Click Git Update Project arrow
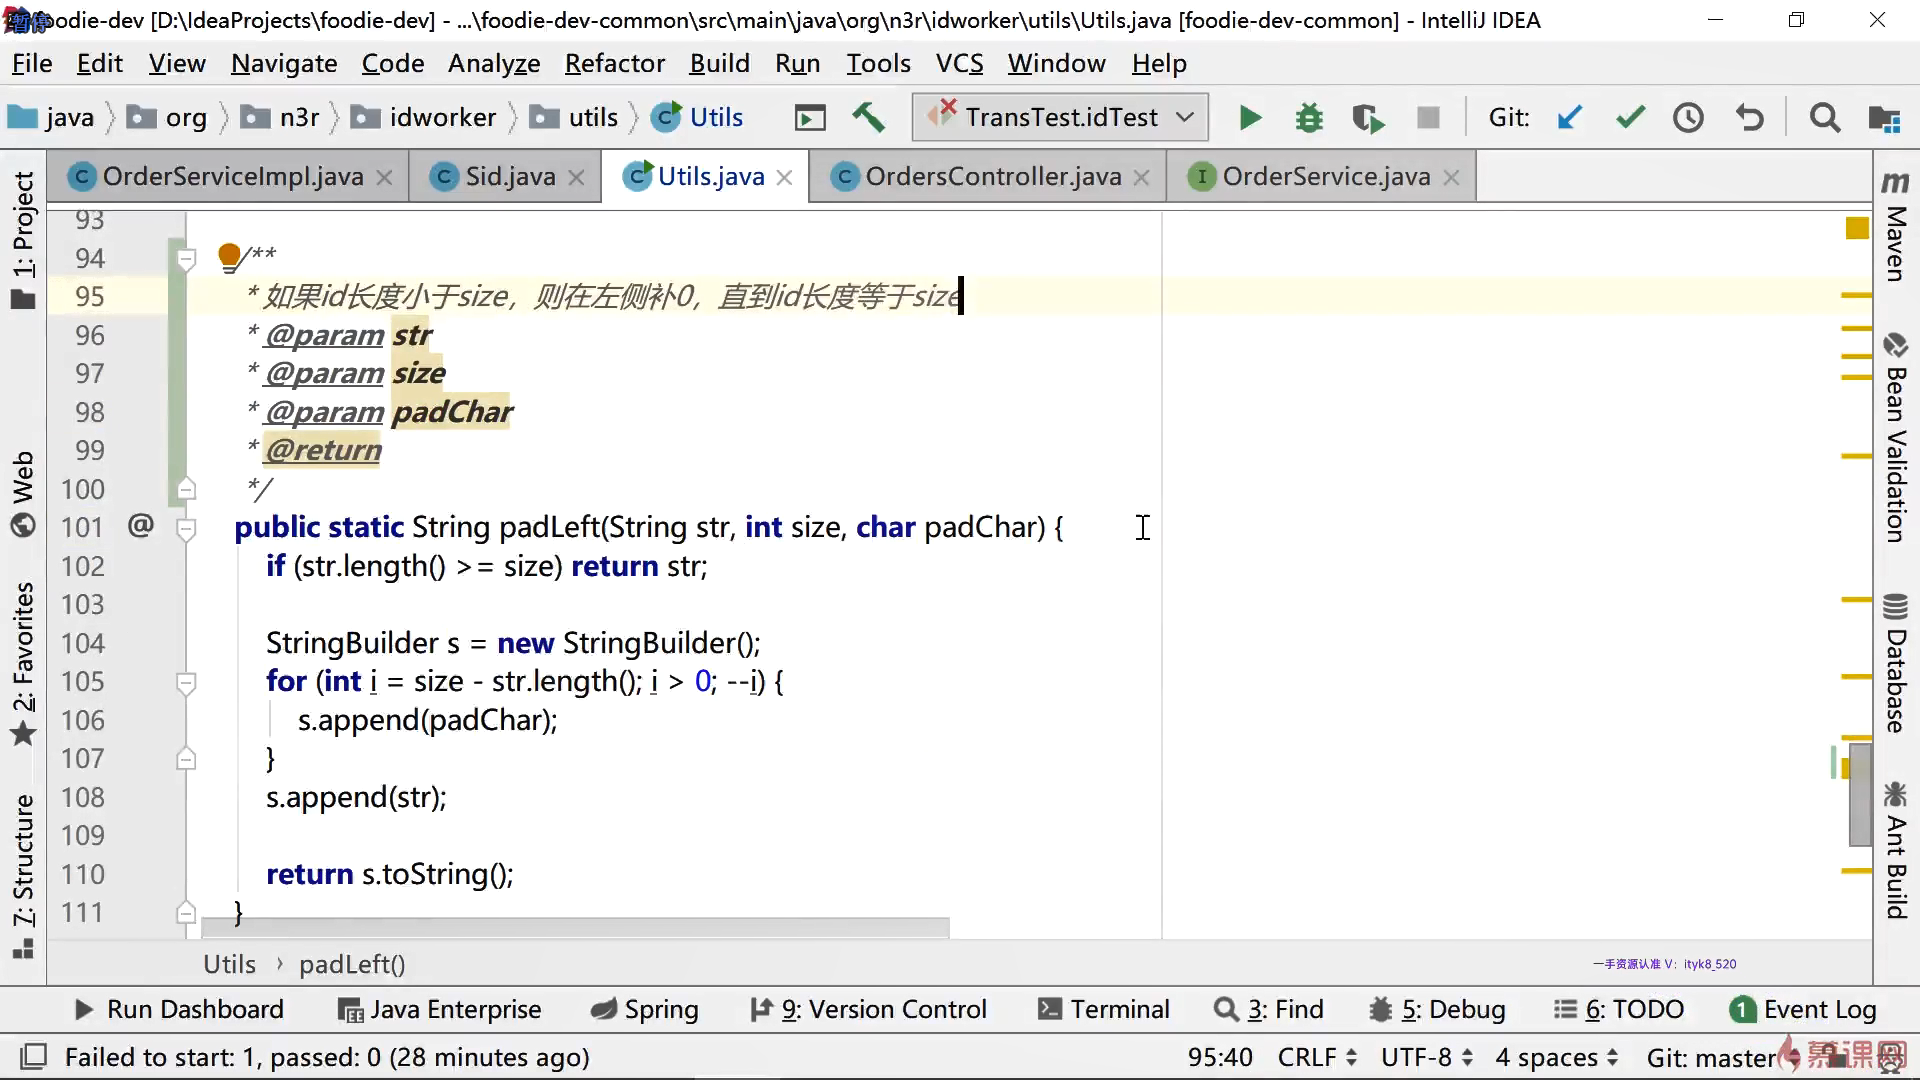The image size is (1920, 1080). [x=1570, y=118]
